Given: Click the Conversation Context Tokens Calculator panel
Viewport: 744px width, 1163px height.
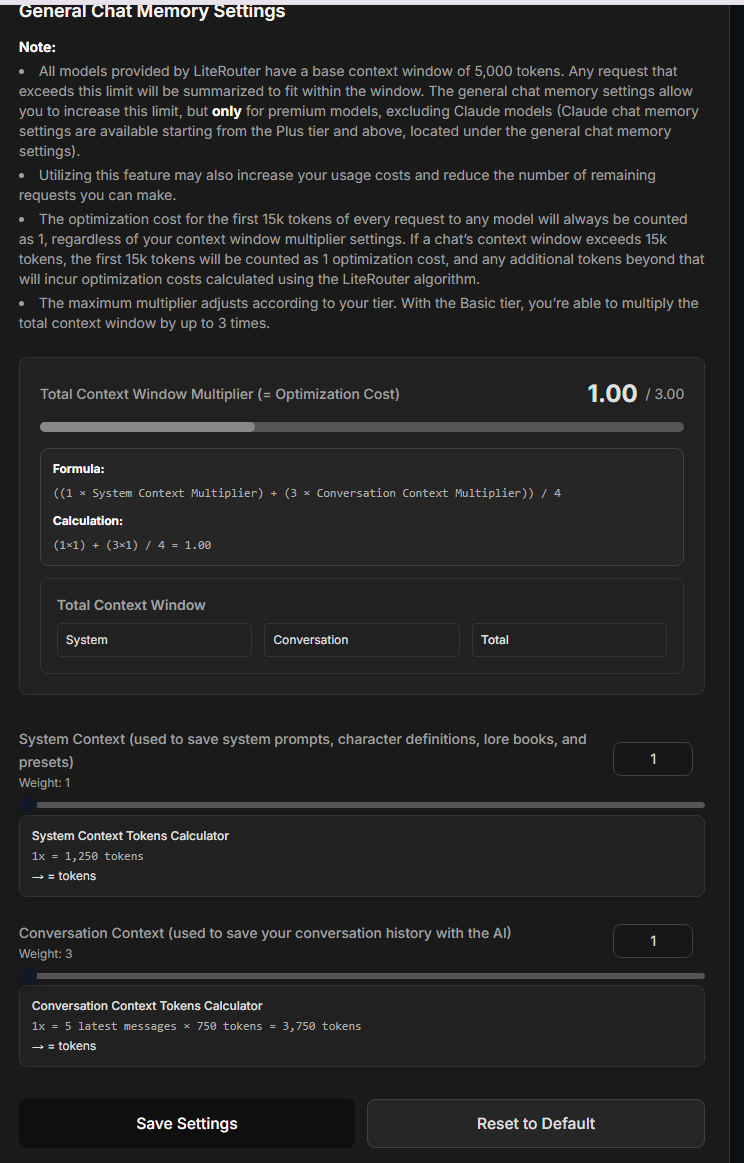Looking at the screenshot, I should tap(360, 1025).
